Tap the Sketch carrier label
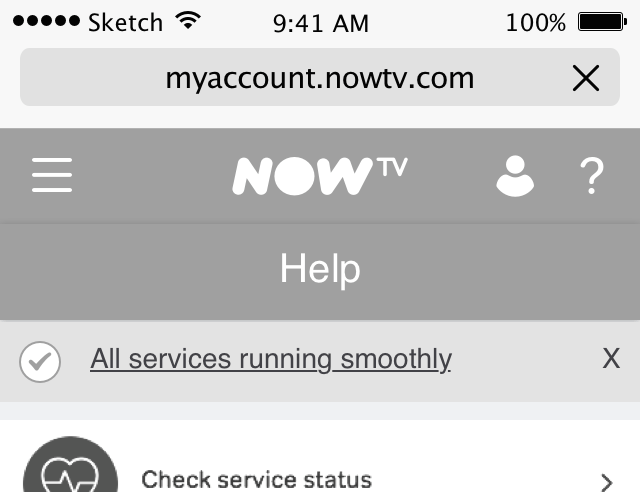The width and height of the screenshot is (640, 492). [126, 22]
